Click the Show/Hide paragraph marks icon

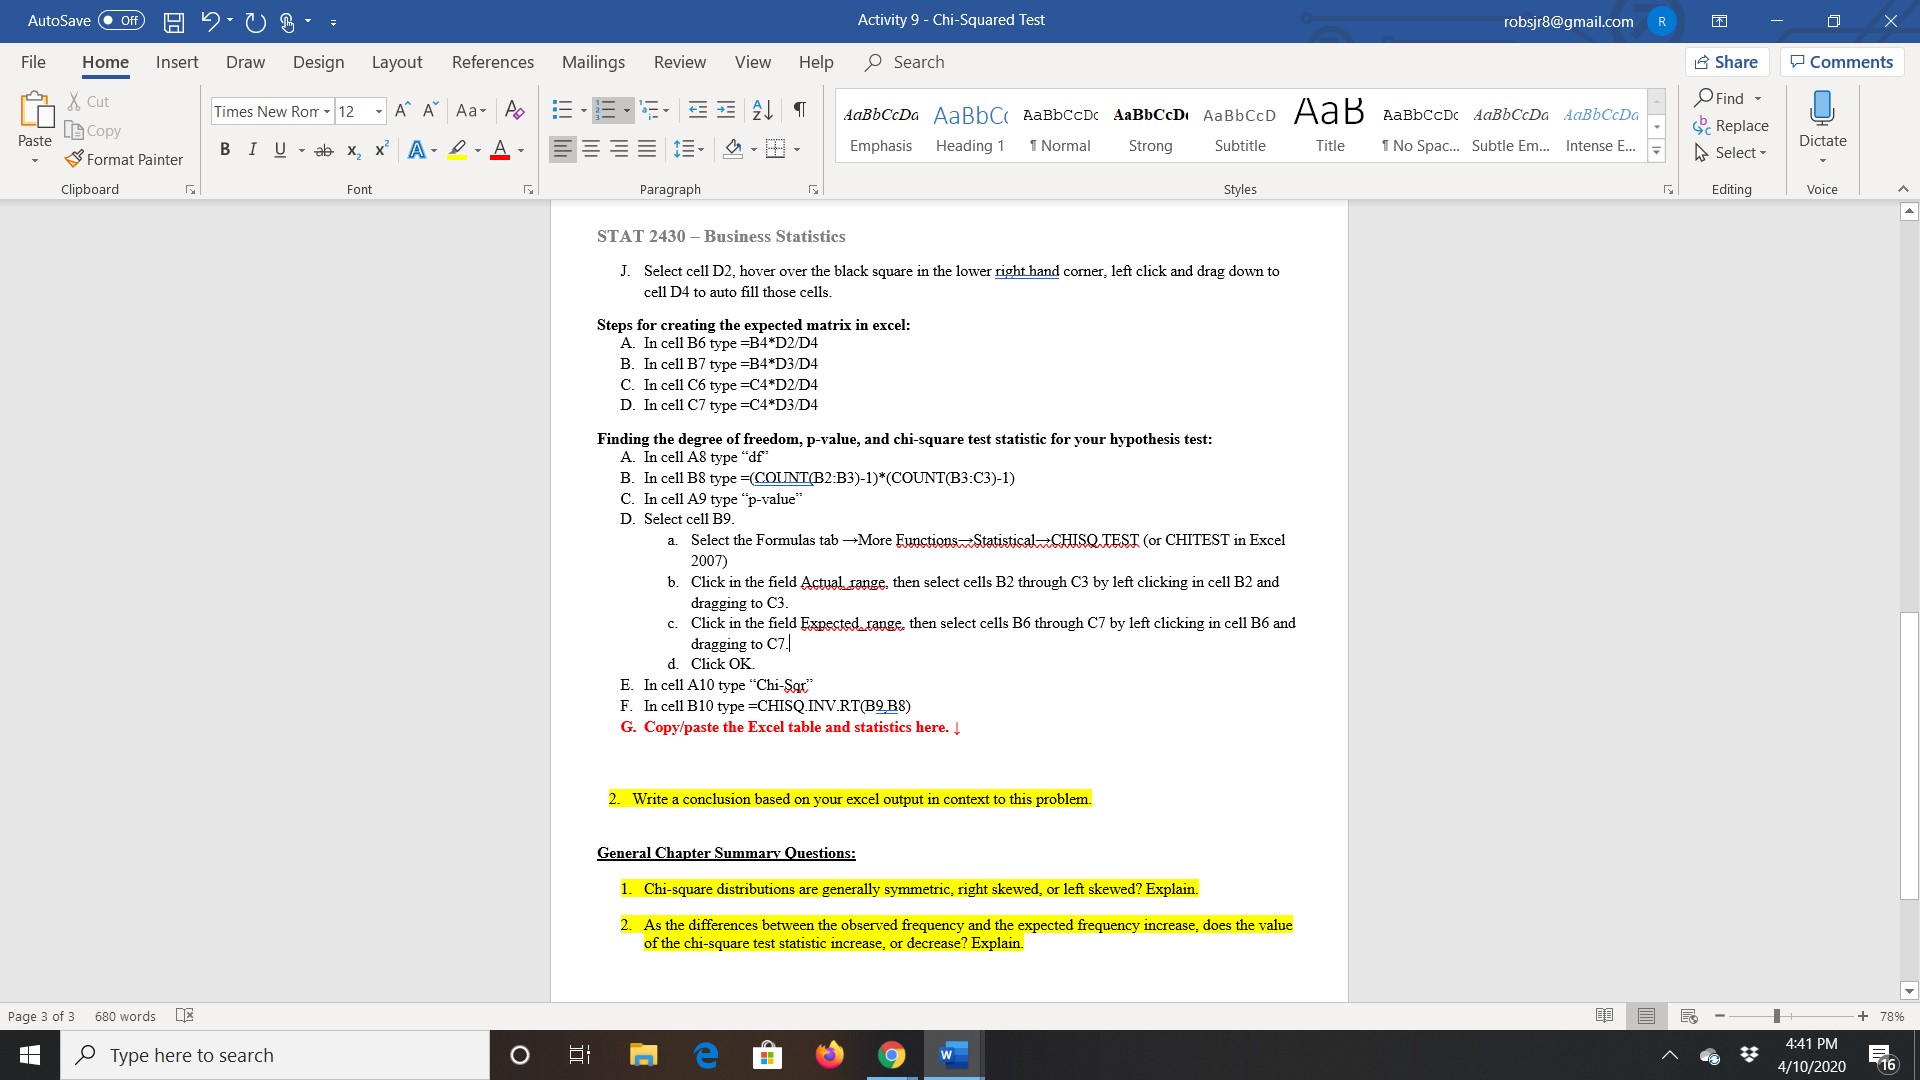click(799, 110)
